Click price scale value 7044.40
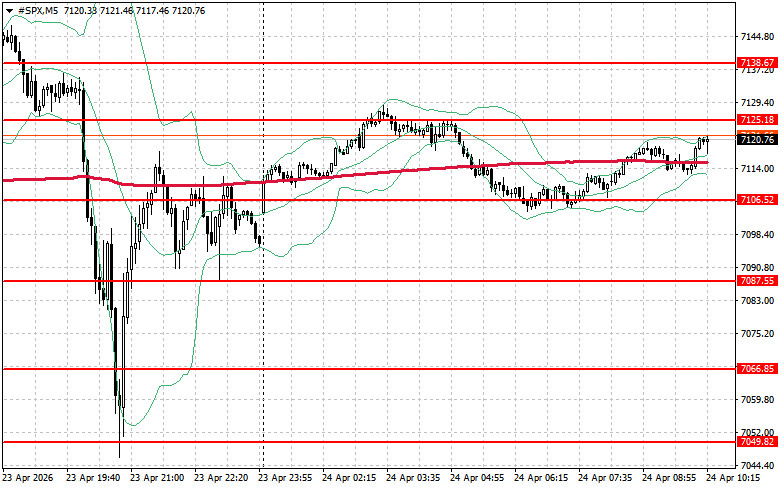The width and height of the screenshot is (781, 489). tap(758, 466)
